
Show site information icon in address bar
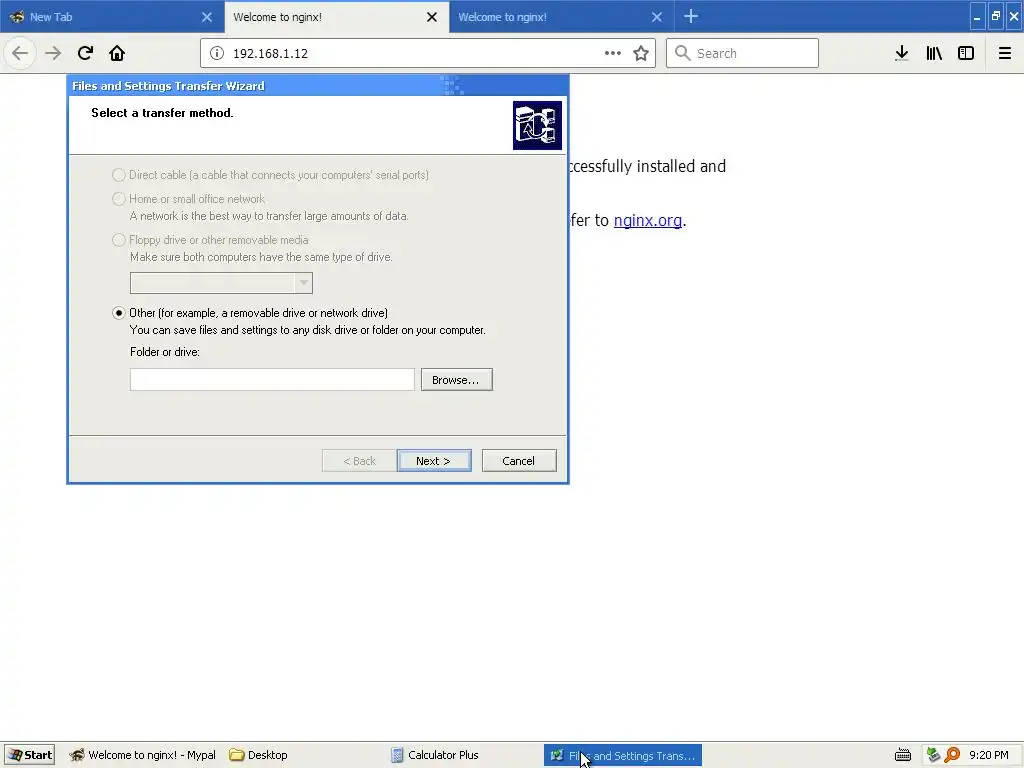tap(217, 53)
